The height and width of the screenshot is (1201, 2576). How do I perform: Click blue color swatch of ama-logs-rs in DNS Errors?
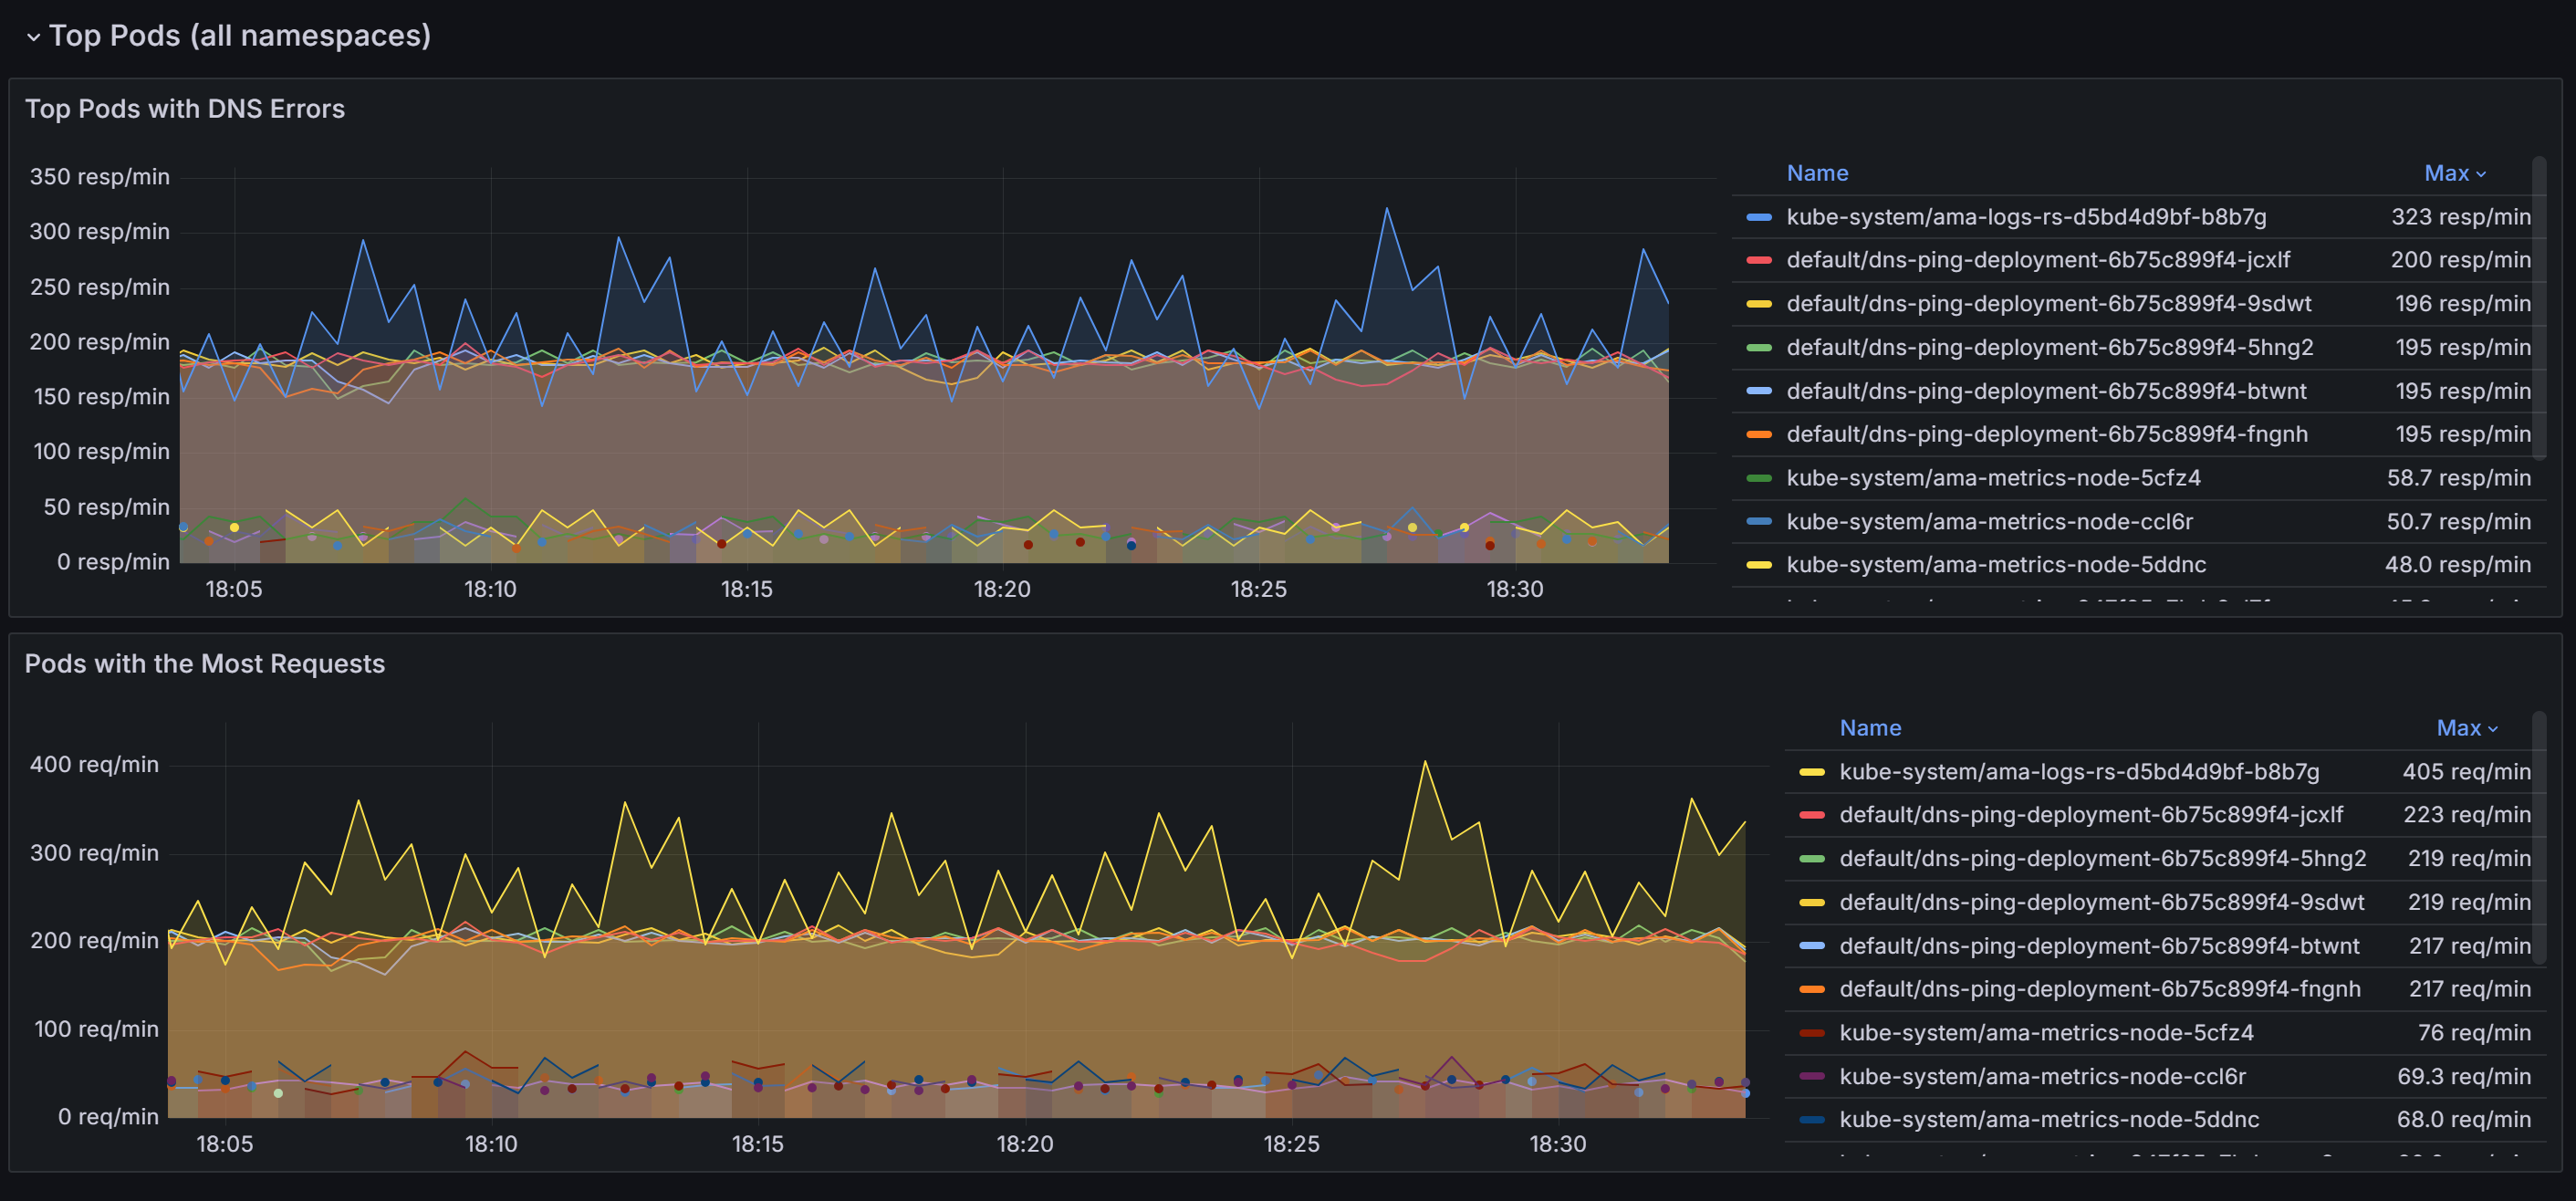click(x=1758, y=217)
